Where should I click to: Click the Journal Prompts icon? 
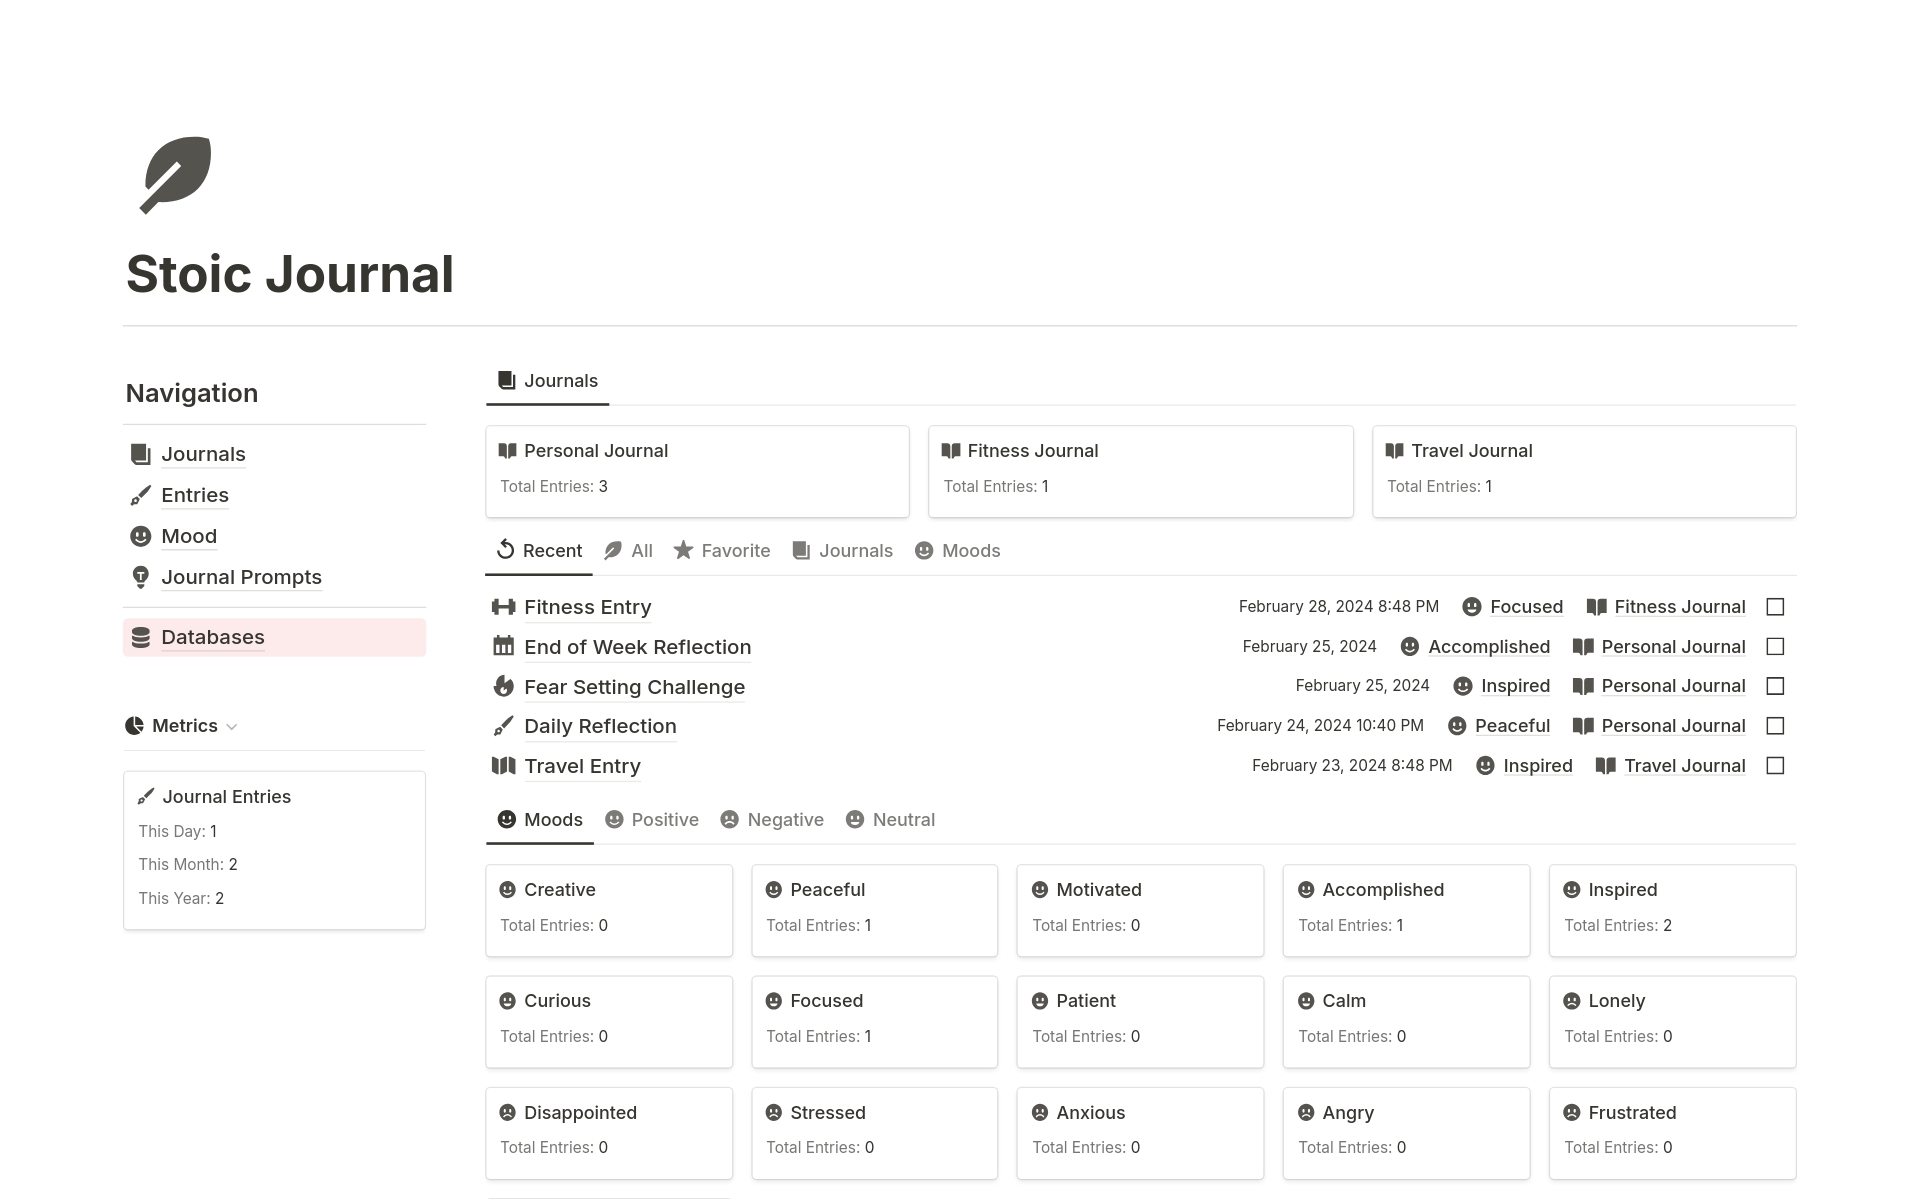point(141,577)
